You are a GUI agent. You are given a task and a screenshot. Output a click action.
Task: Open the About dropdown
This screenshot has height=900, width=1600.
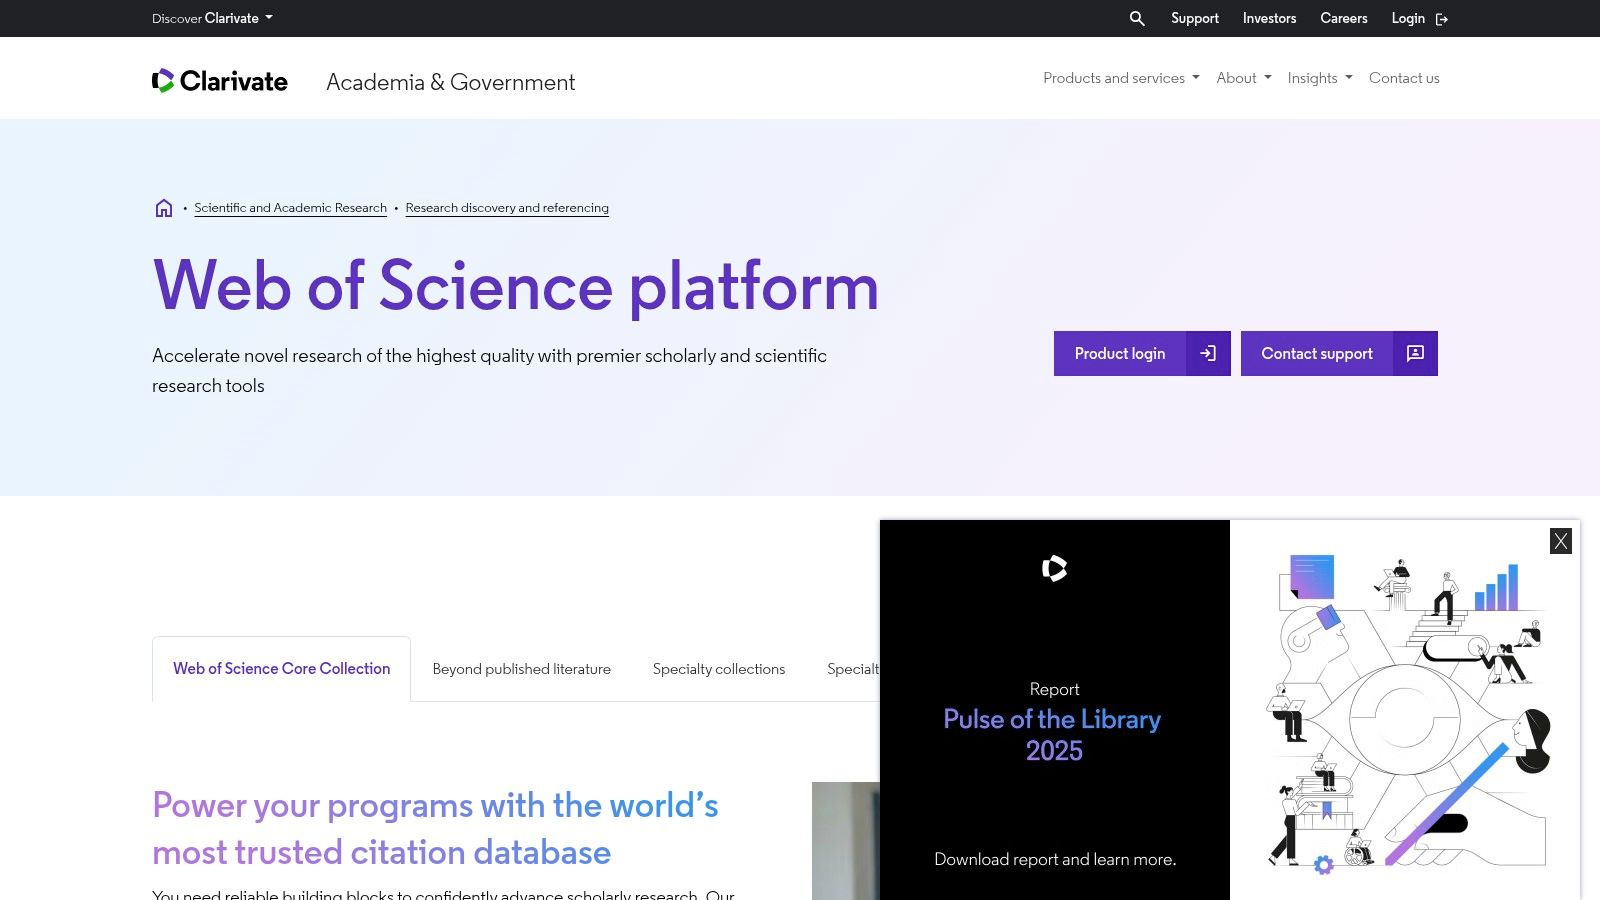1242,77
